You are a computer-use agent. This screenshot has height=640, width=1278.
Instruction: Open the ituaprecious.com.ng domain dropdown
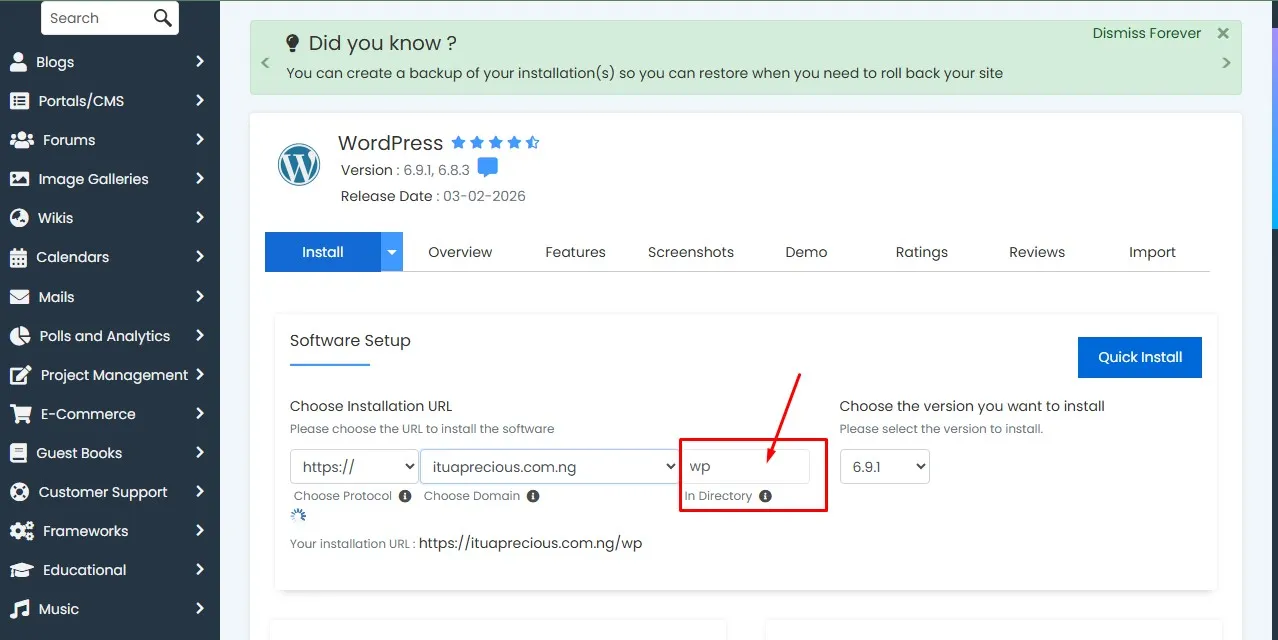pos(549,466)
